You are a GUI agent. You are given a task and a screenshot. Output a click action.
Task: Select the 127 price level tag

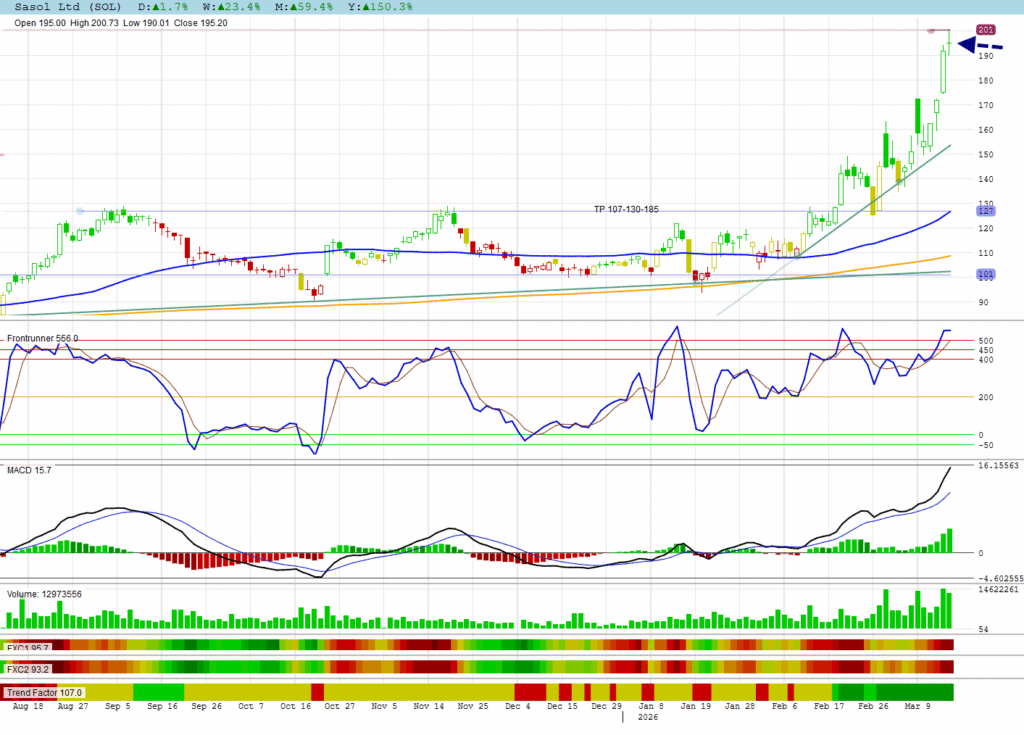click(x=984, y=211)
